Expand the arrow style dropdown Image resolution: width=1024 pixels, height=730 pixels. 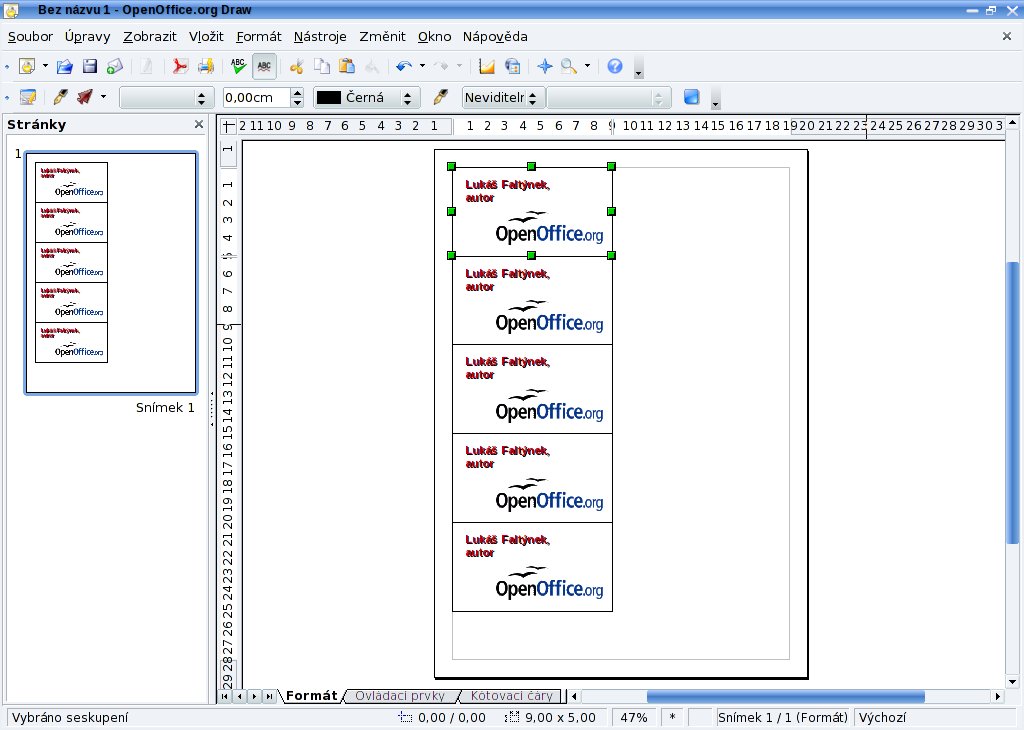pos(103,97)
